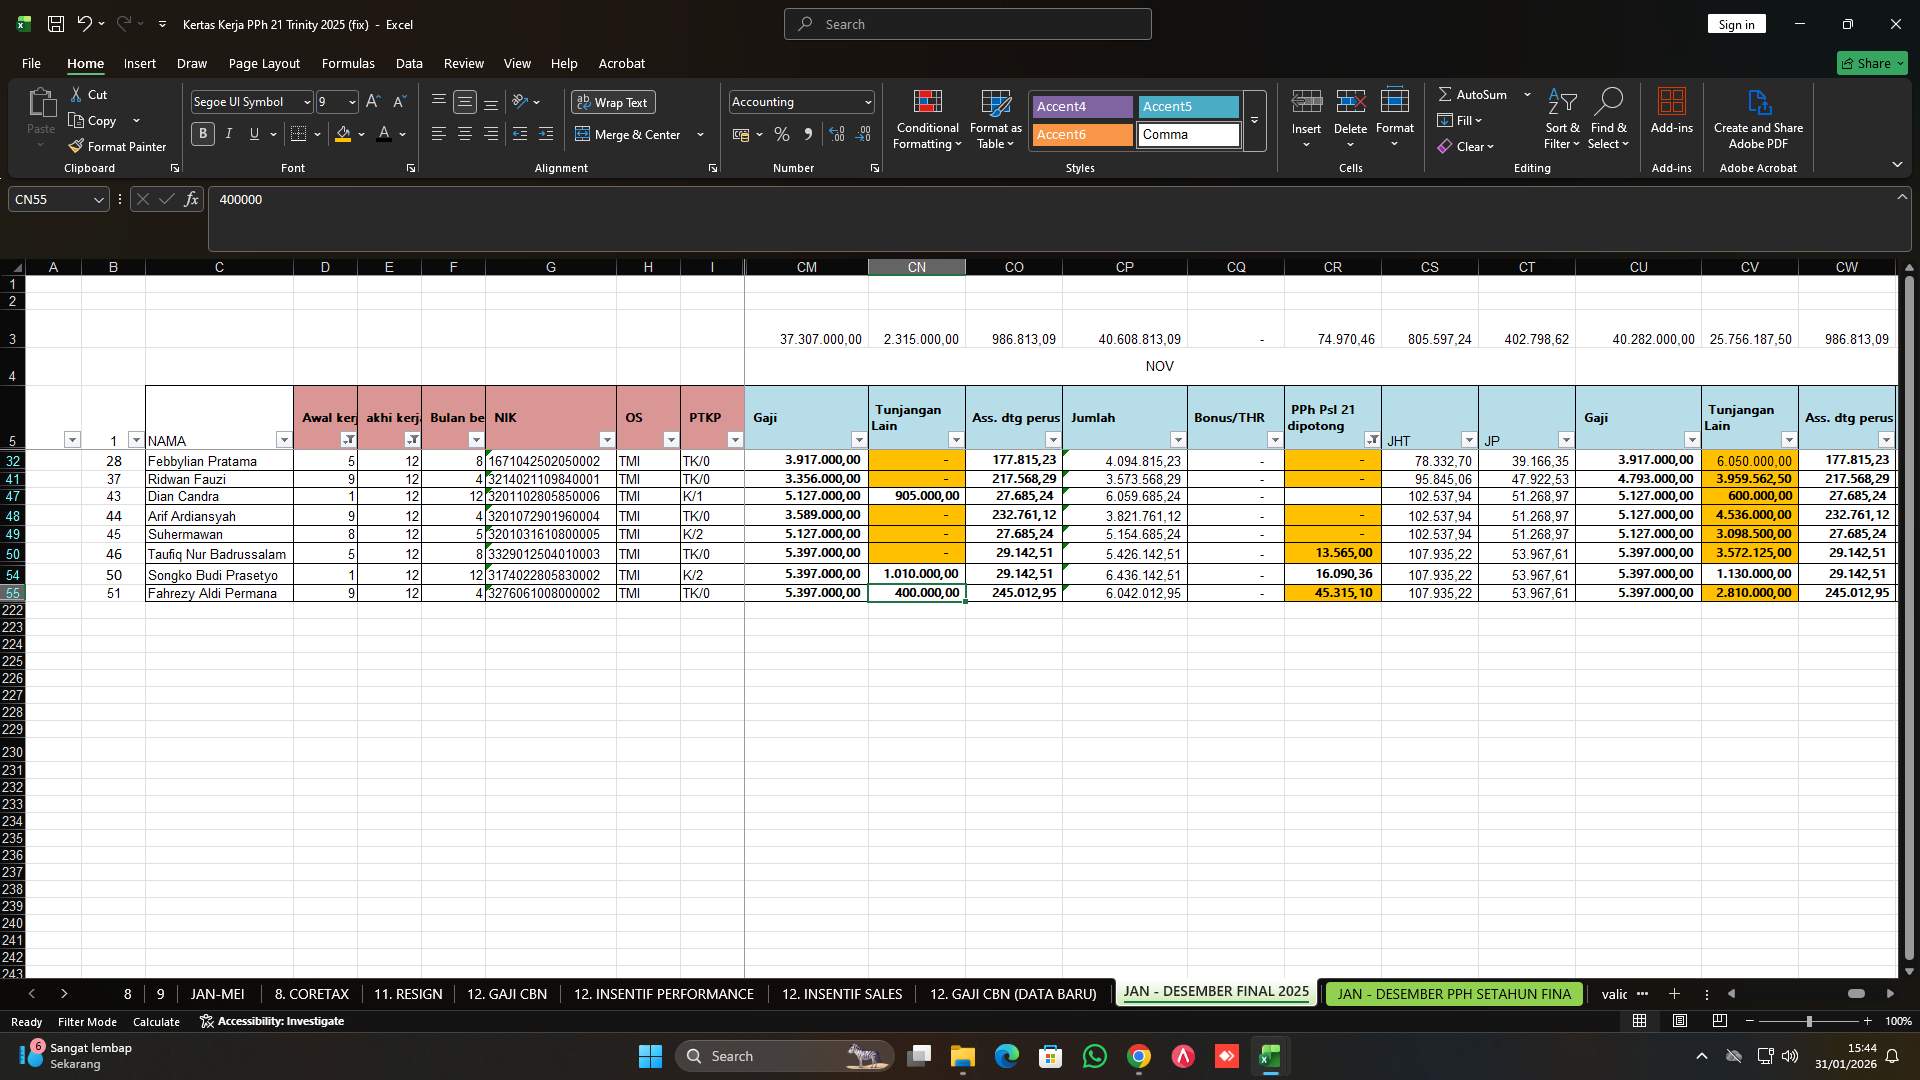Image resolution: width=1920 pixels, height=1080 pixels.
Task: Apply Percent Style to selection
Action: 782,134
